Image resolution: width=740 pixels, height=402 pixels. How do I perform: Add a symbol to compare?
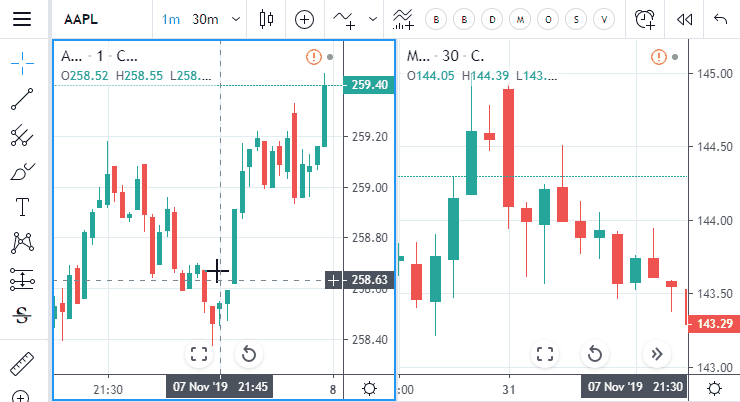pyautogui.click(x=304, y=19)
